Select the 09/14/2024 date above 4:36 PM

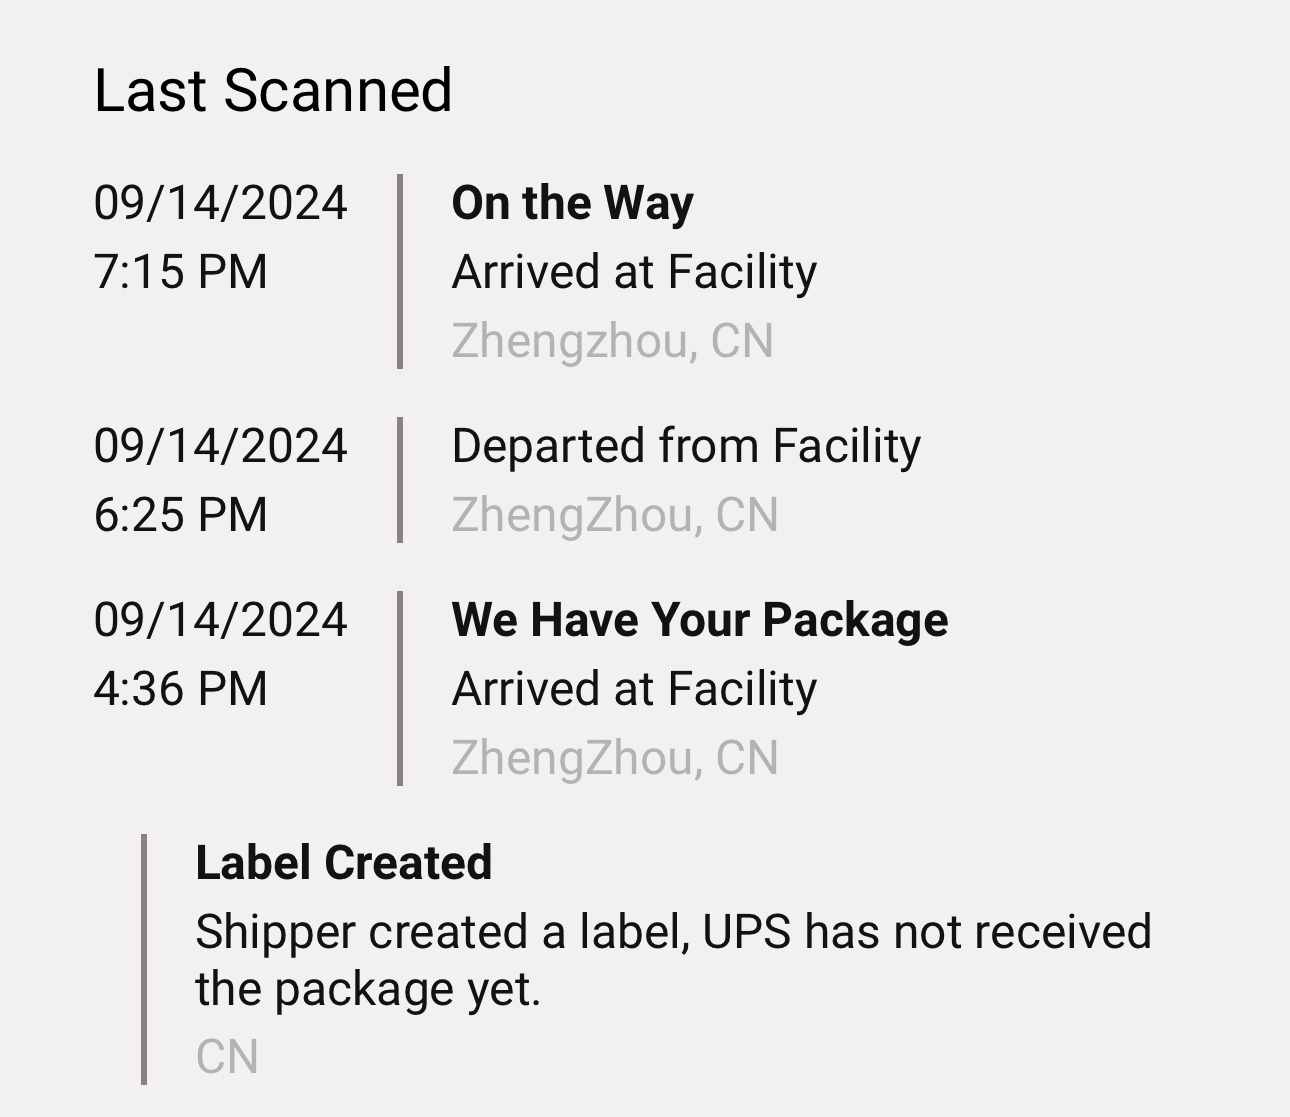220,620
